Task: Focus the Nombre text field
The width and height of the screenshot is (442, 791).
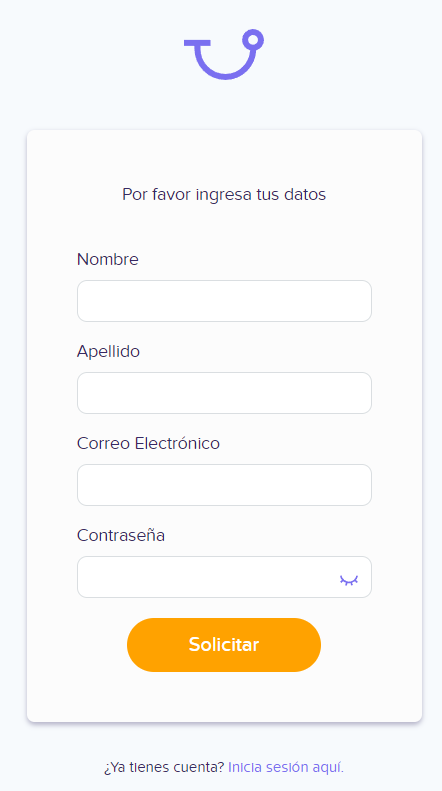Action: [x=224, y=301]
